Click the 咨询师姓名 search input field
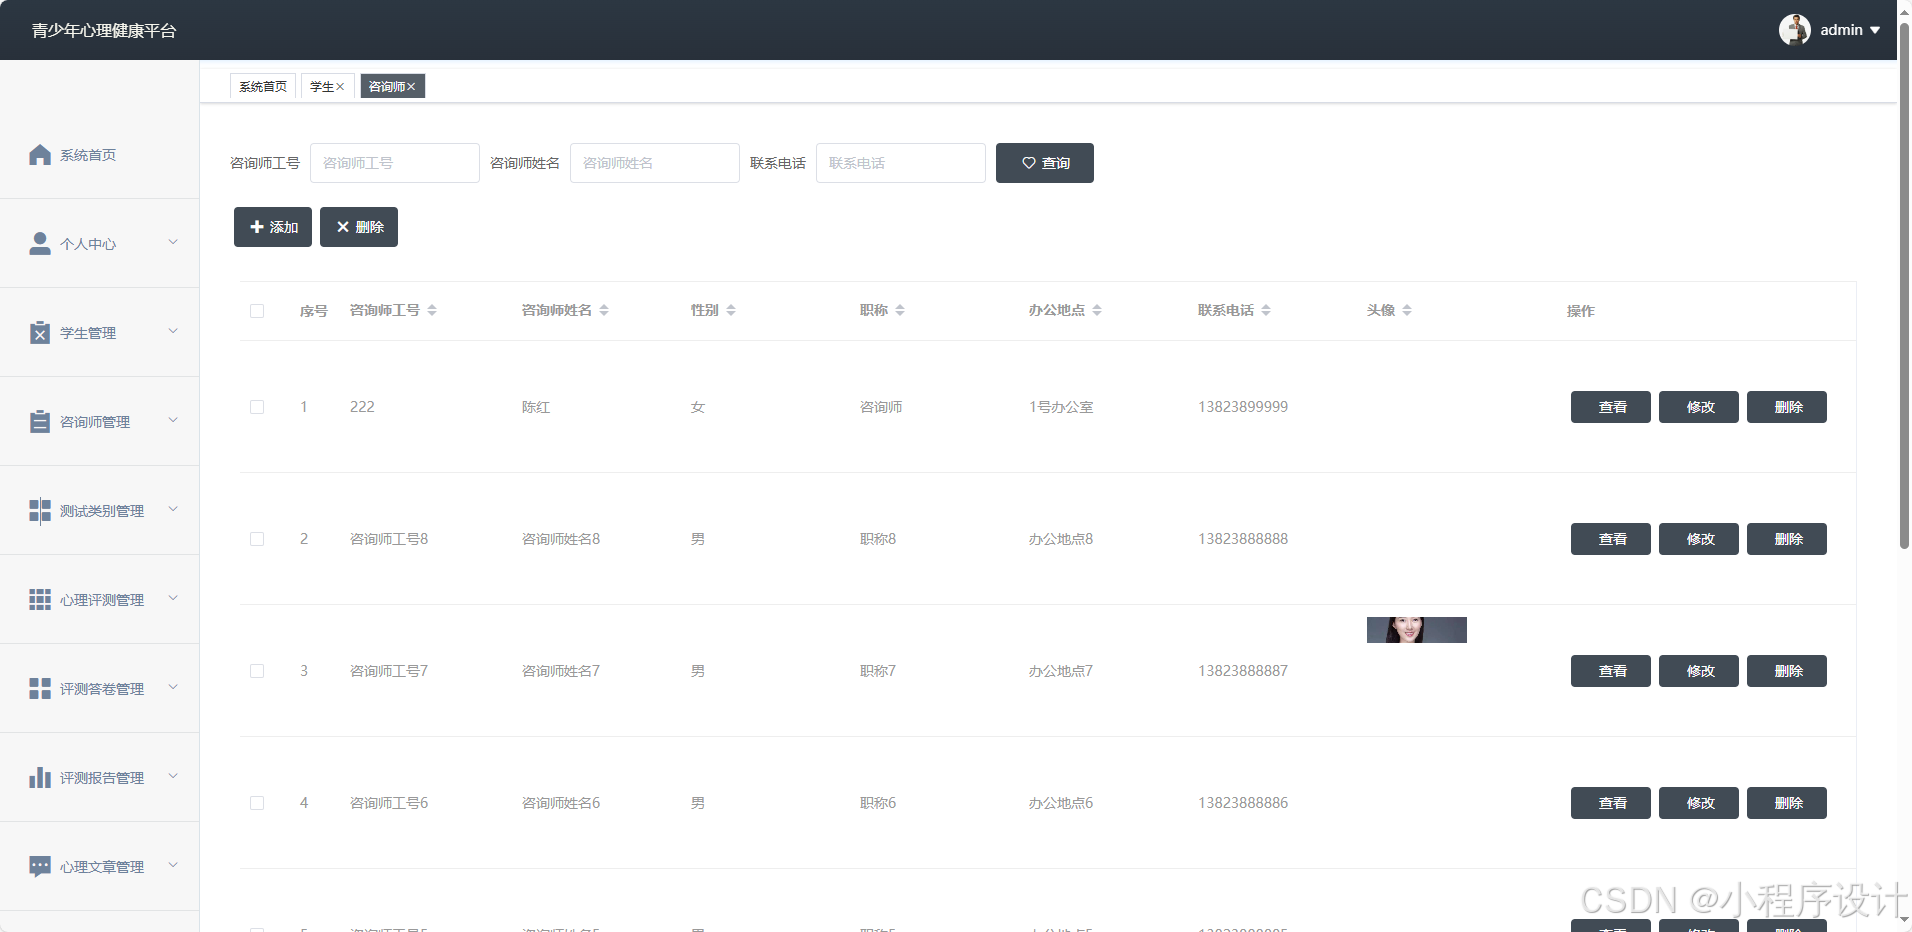This screenshot has height=932, width=1912. pos(654,163)
